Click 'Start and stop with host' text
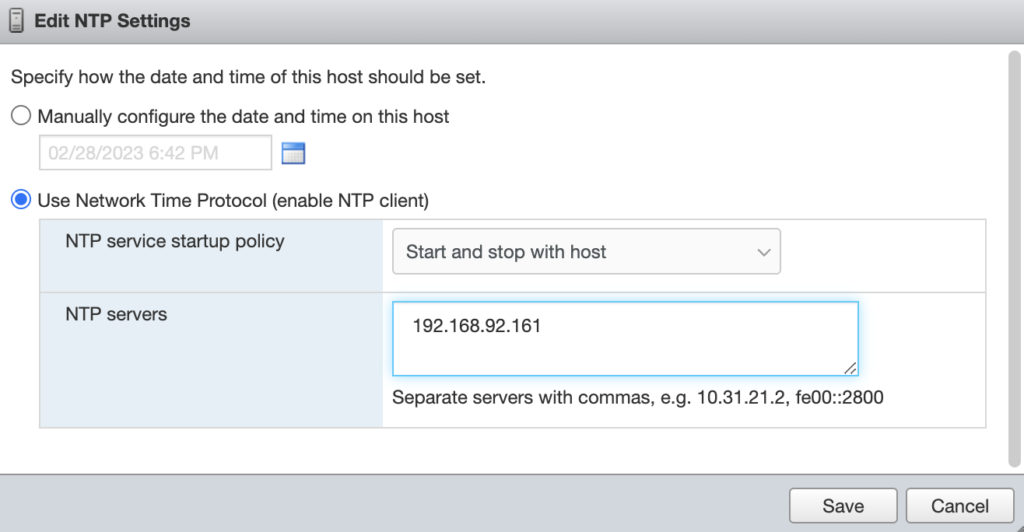 point(506,252)
